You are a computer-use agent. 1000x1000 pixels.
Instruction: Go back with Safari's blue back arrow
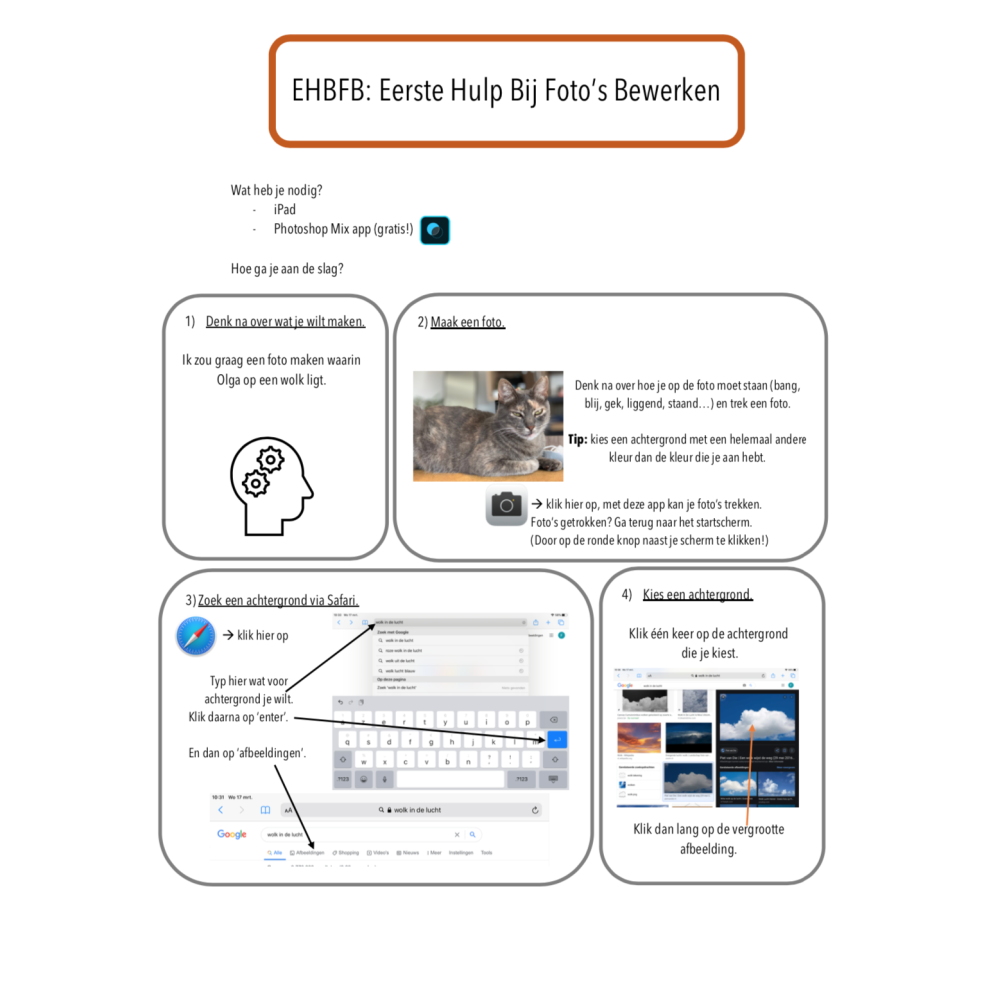(221, 810)
